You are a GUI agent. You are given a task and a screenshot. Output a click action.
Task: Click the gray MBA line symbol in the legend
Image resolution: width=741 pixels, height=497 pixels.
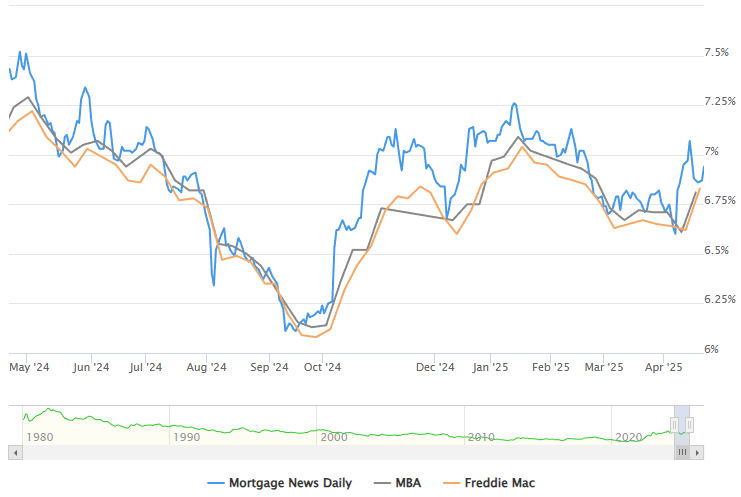[381, 483]
